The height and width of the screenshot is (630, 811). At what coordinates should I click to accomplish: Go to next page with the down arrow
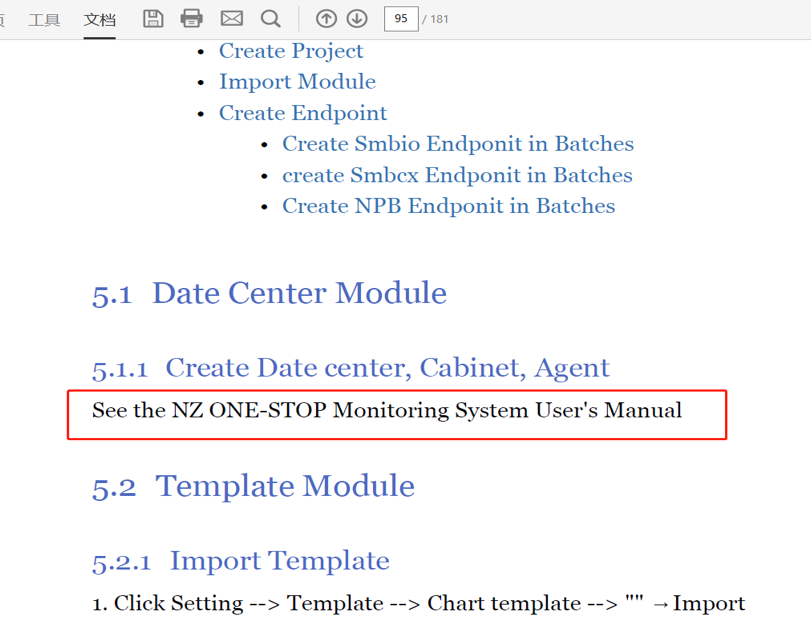pyautogui.click(x=357, y=18)
